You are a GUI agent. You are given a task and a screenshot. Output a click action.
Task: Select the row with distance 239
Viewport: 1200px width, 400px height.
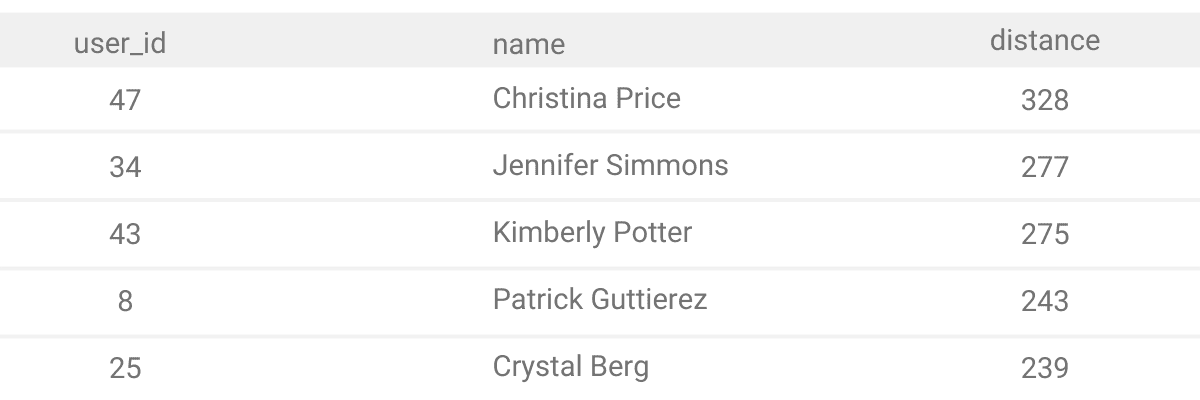(600, 368)
